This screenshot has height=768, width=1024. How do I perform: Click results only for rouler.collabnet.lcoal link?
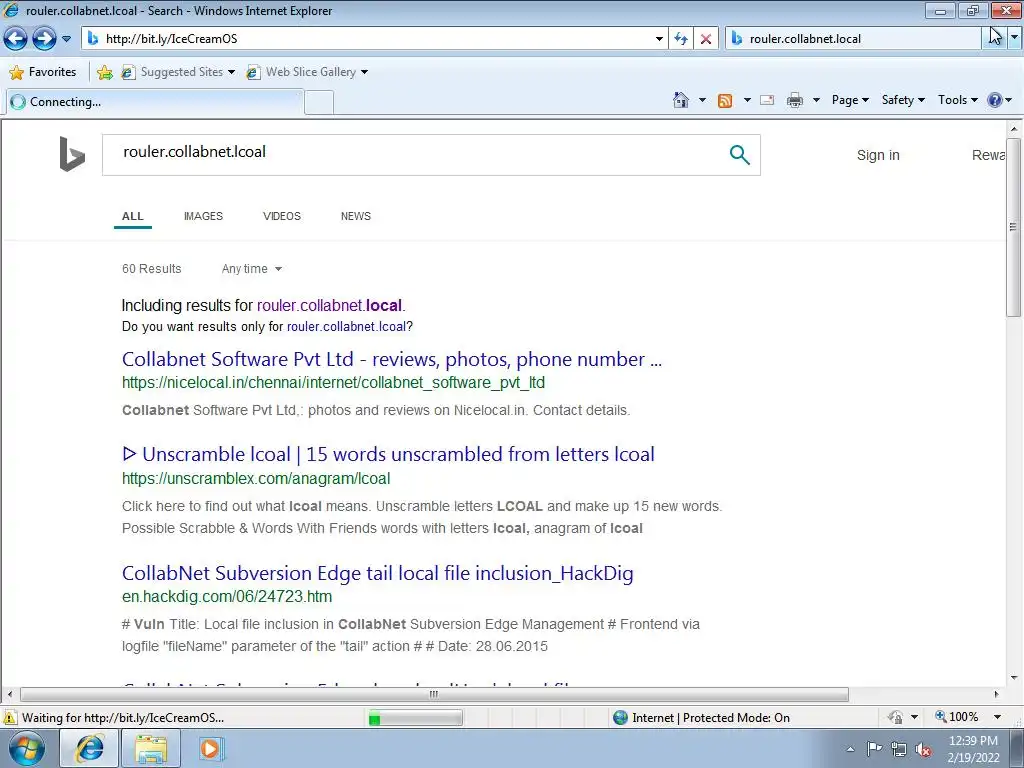click(x=347, y=327)
